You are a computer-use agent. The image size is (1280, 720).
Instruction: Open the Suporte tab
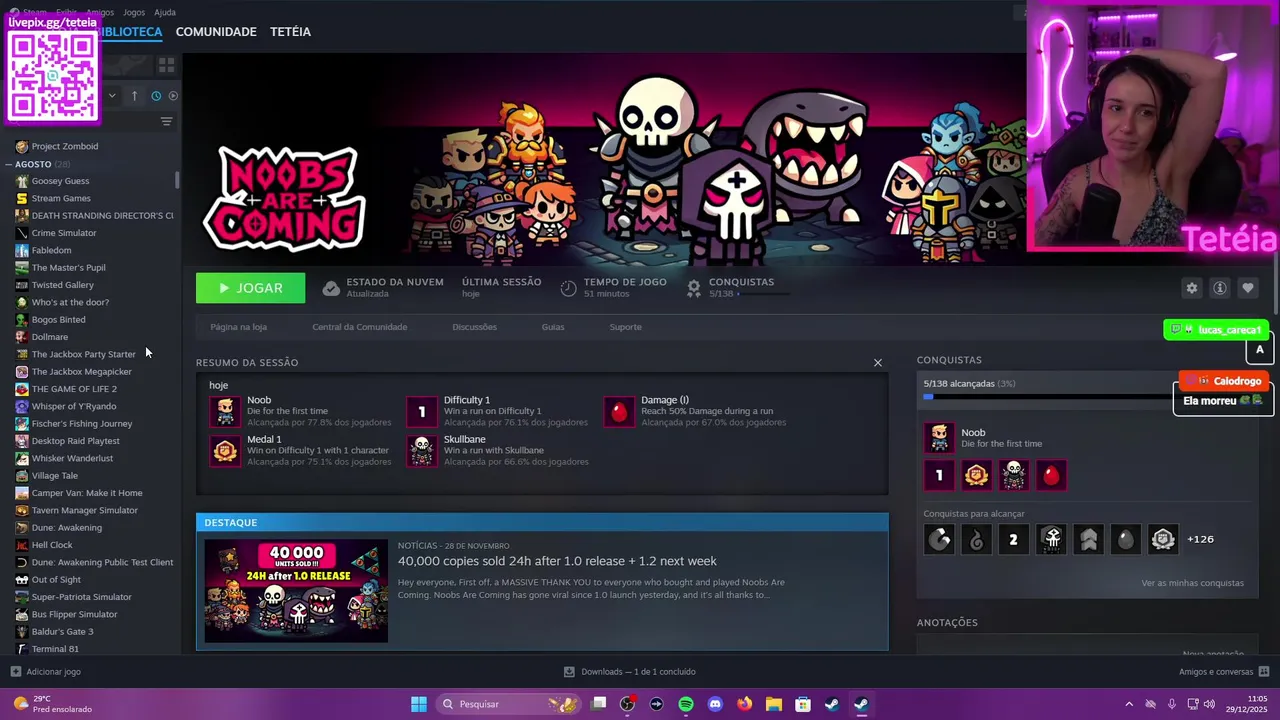click(626, 327)
